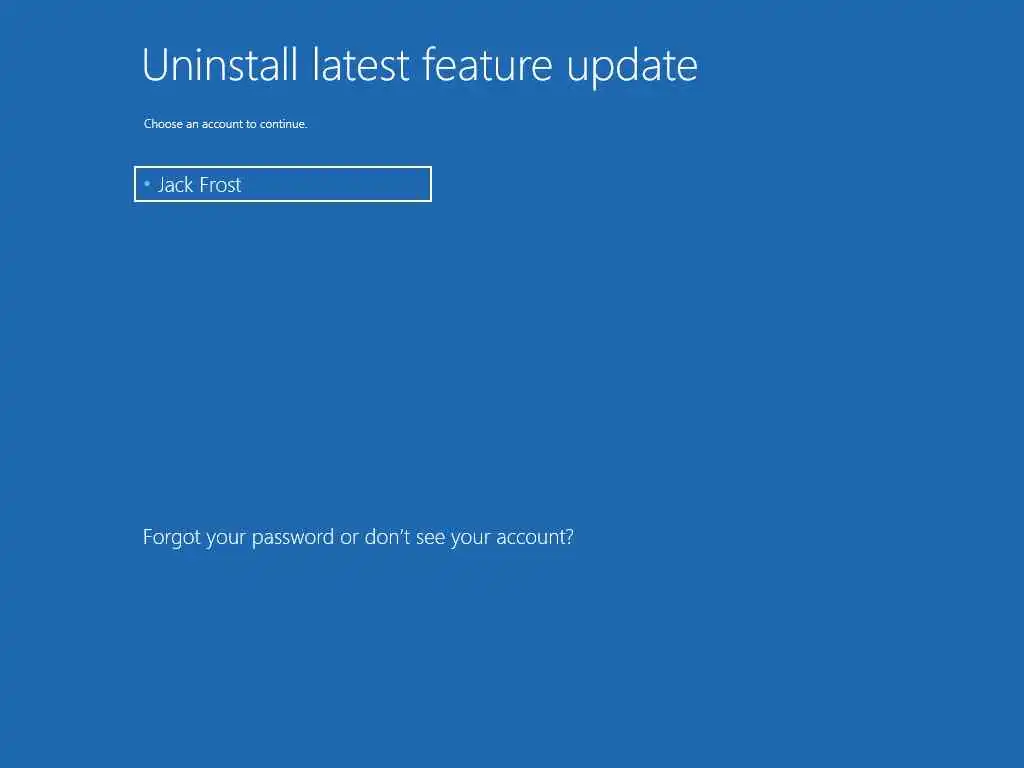
Task: Click the word Uninstall in the title
Action: pos(219,65)
